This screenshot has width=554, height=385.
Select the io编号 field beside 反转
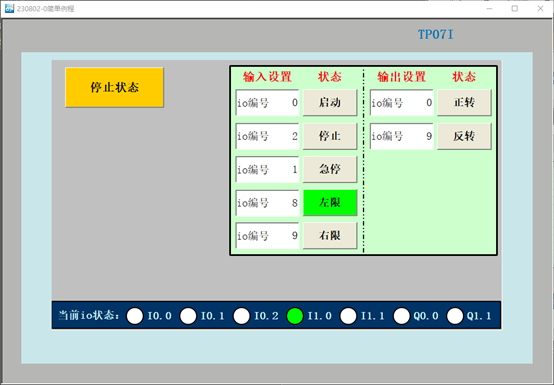tap(402, 136)
